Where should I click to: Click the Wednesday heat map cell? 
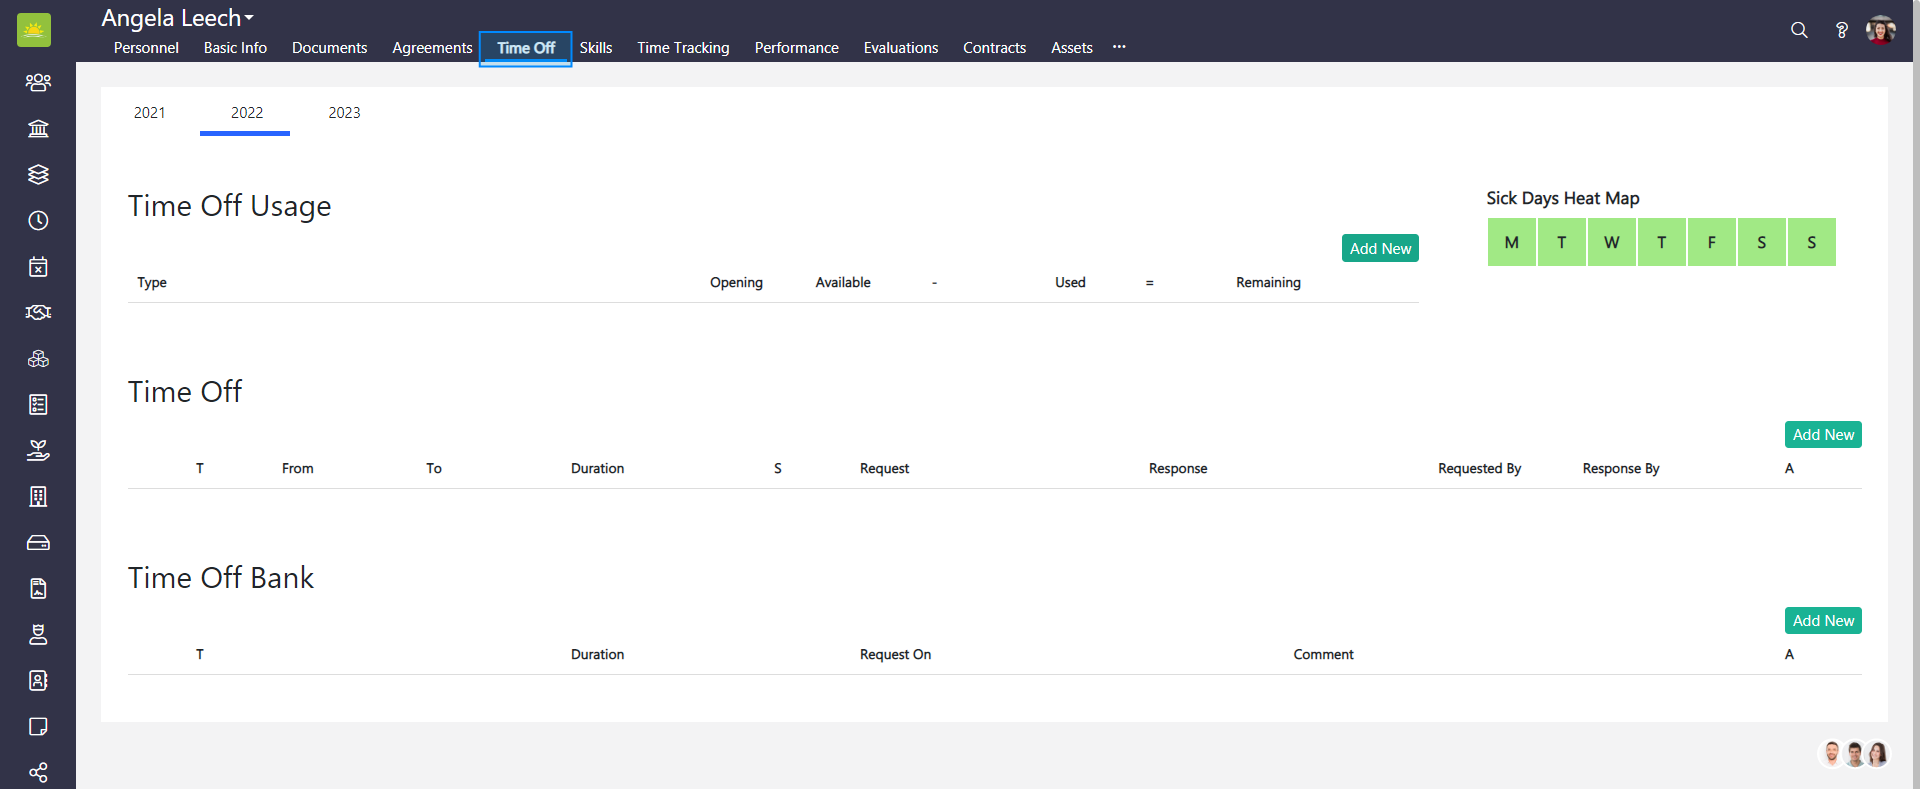coord(1611,242)
